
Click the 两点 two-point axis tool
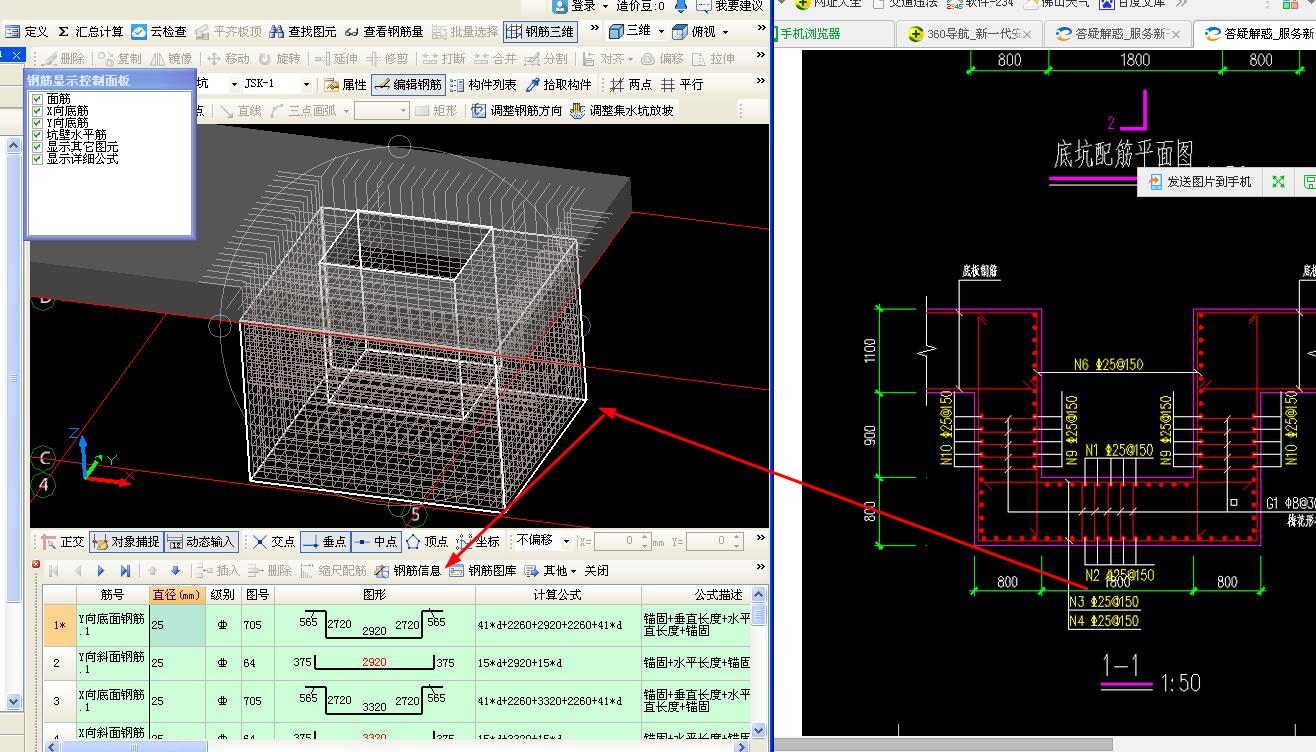click(631, 85)
